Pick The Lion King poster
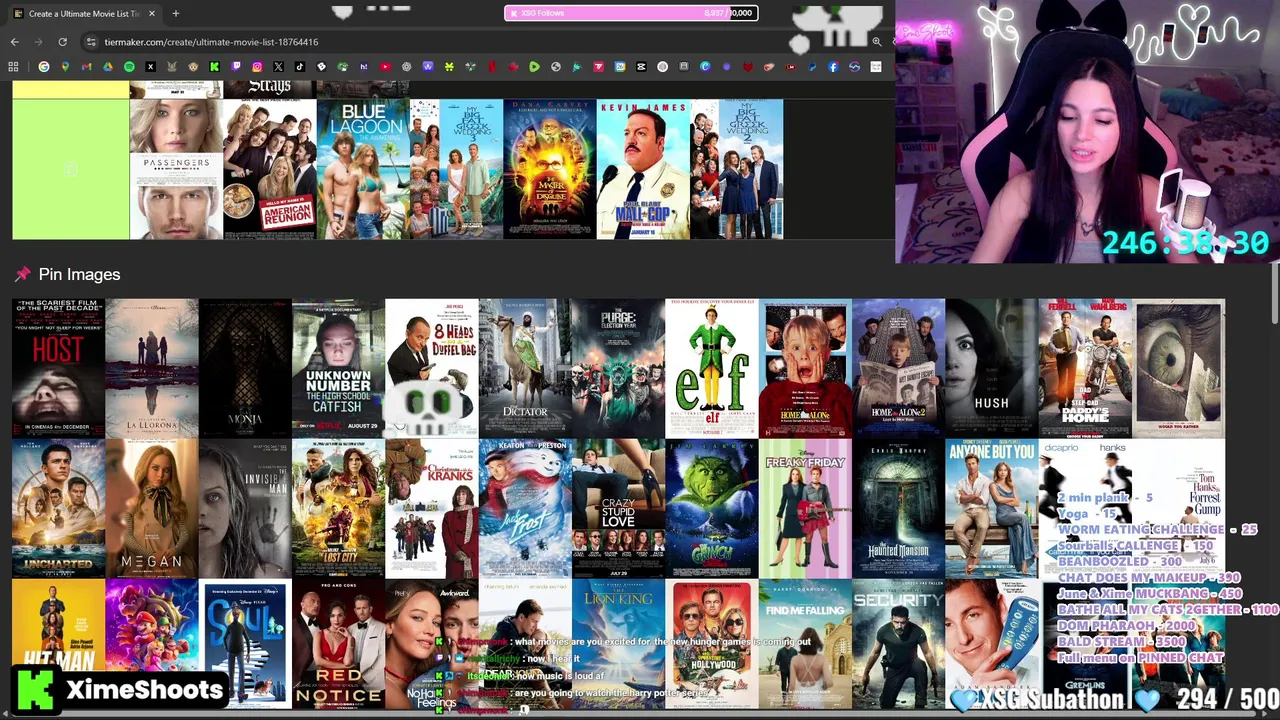1280x720 pixels. [618, 645]
